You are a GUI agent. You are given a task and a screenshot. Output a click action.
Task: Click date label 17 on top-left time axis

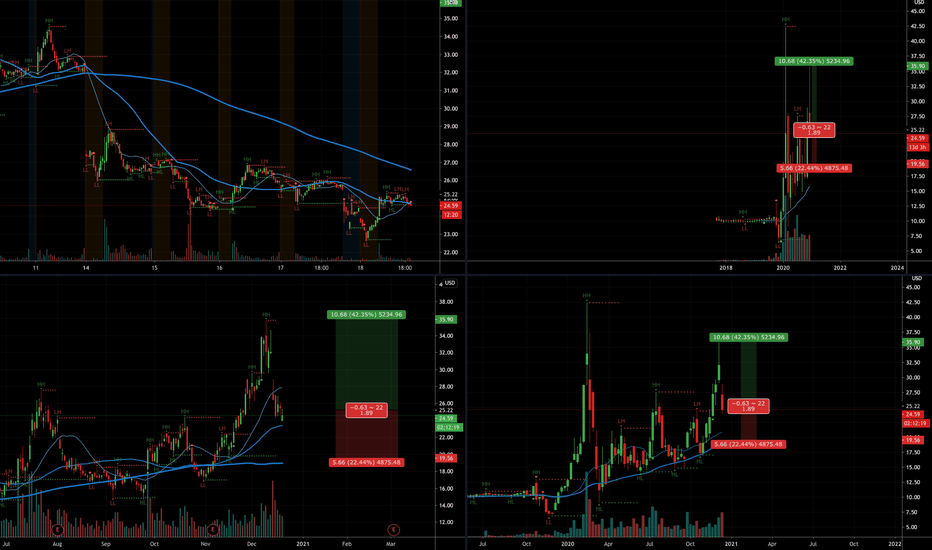point(281,268)
